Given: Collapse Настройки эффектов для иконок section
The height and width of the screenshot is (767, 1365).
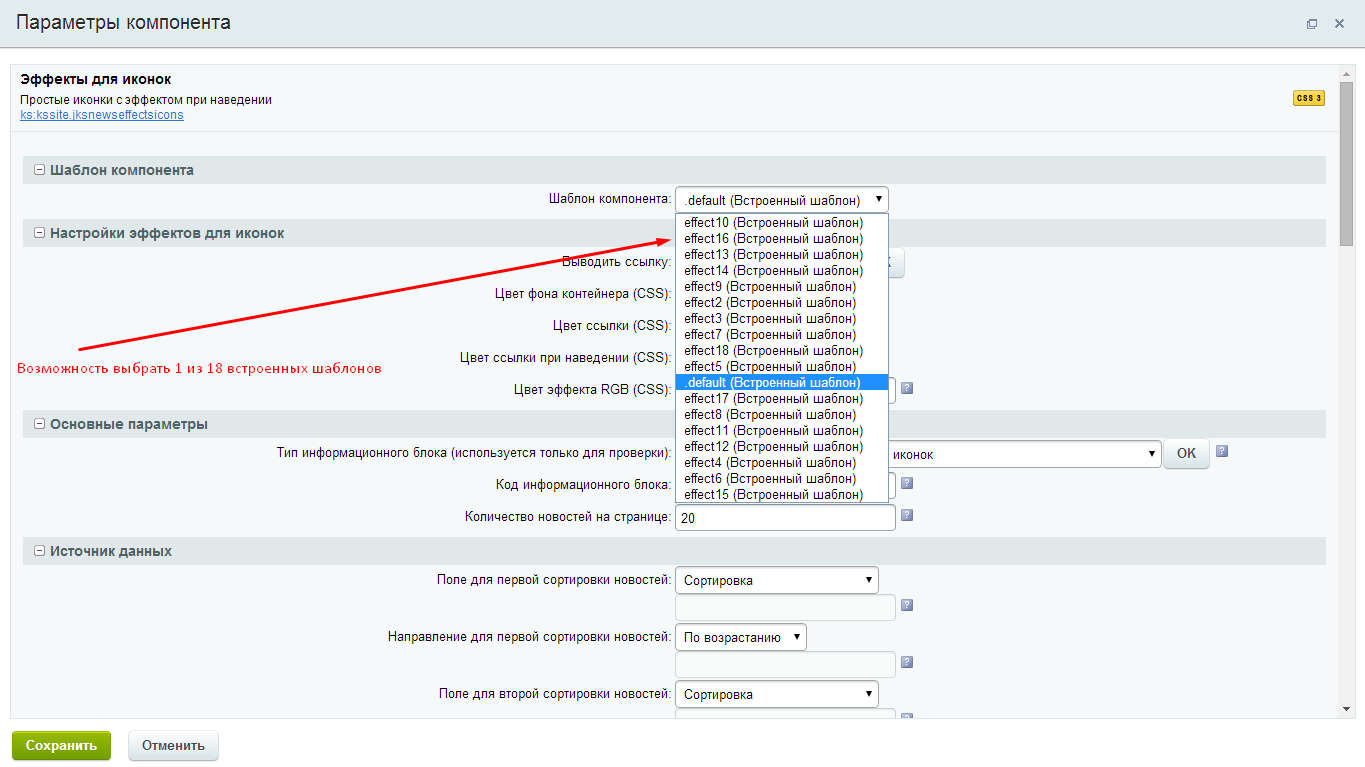Looking at the screenshot, I should click(x=40, y=233).
